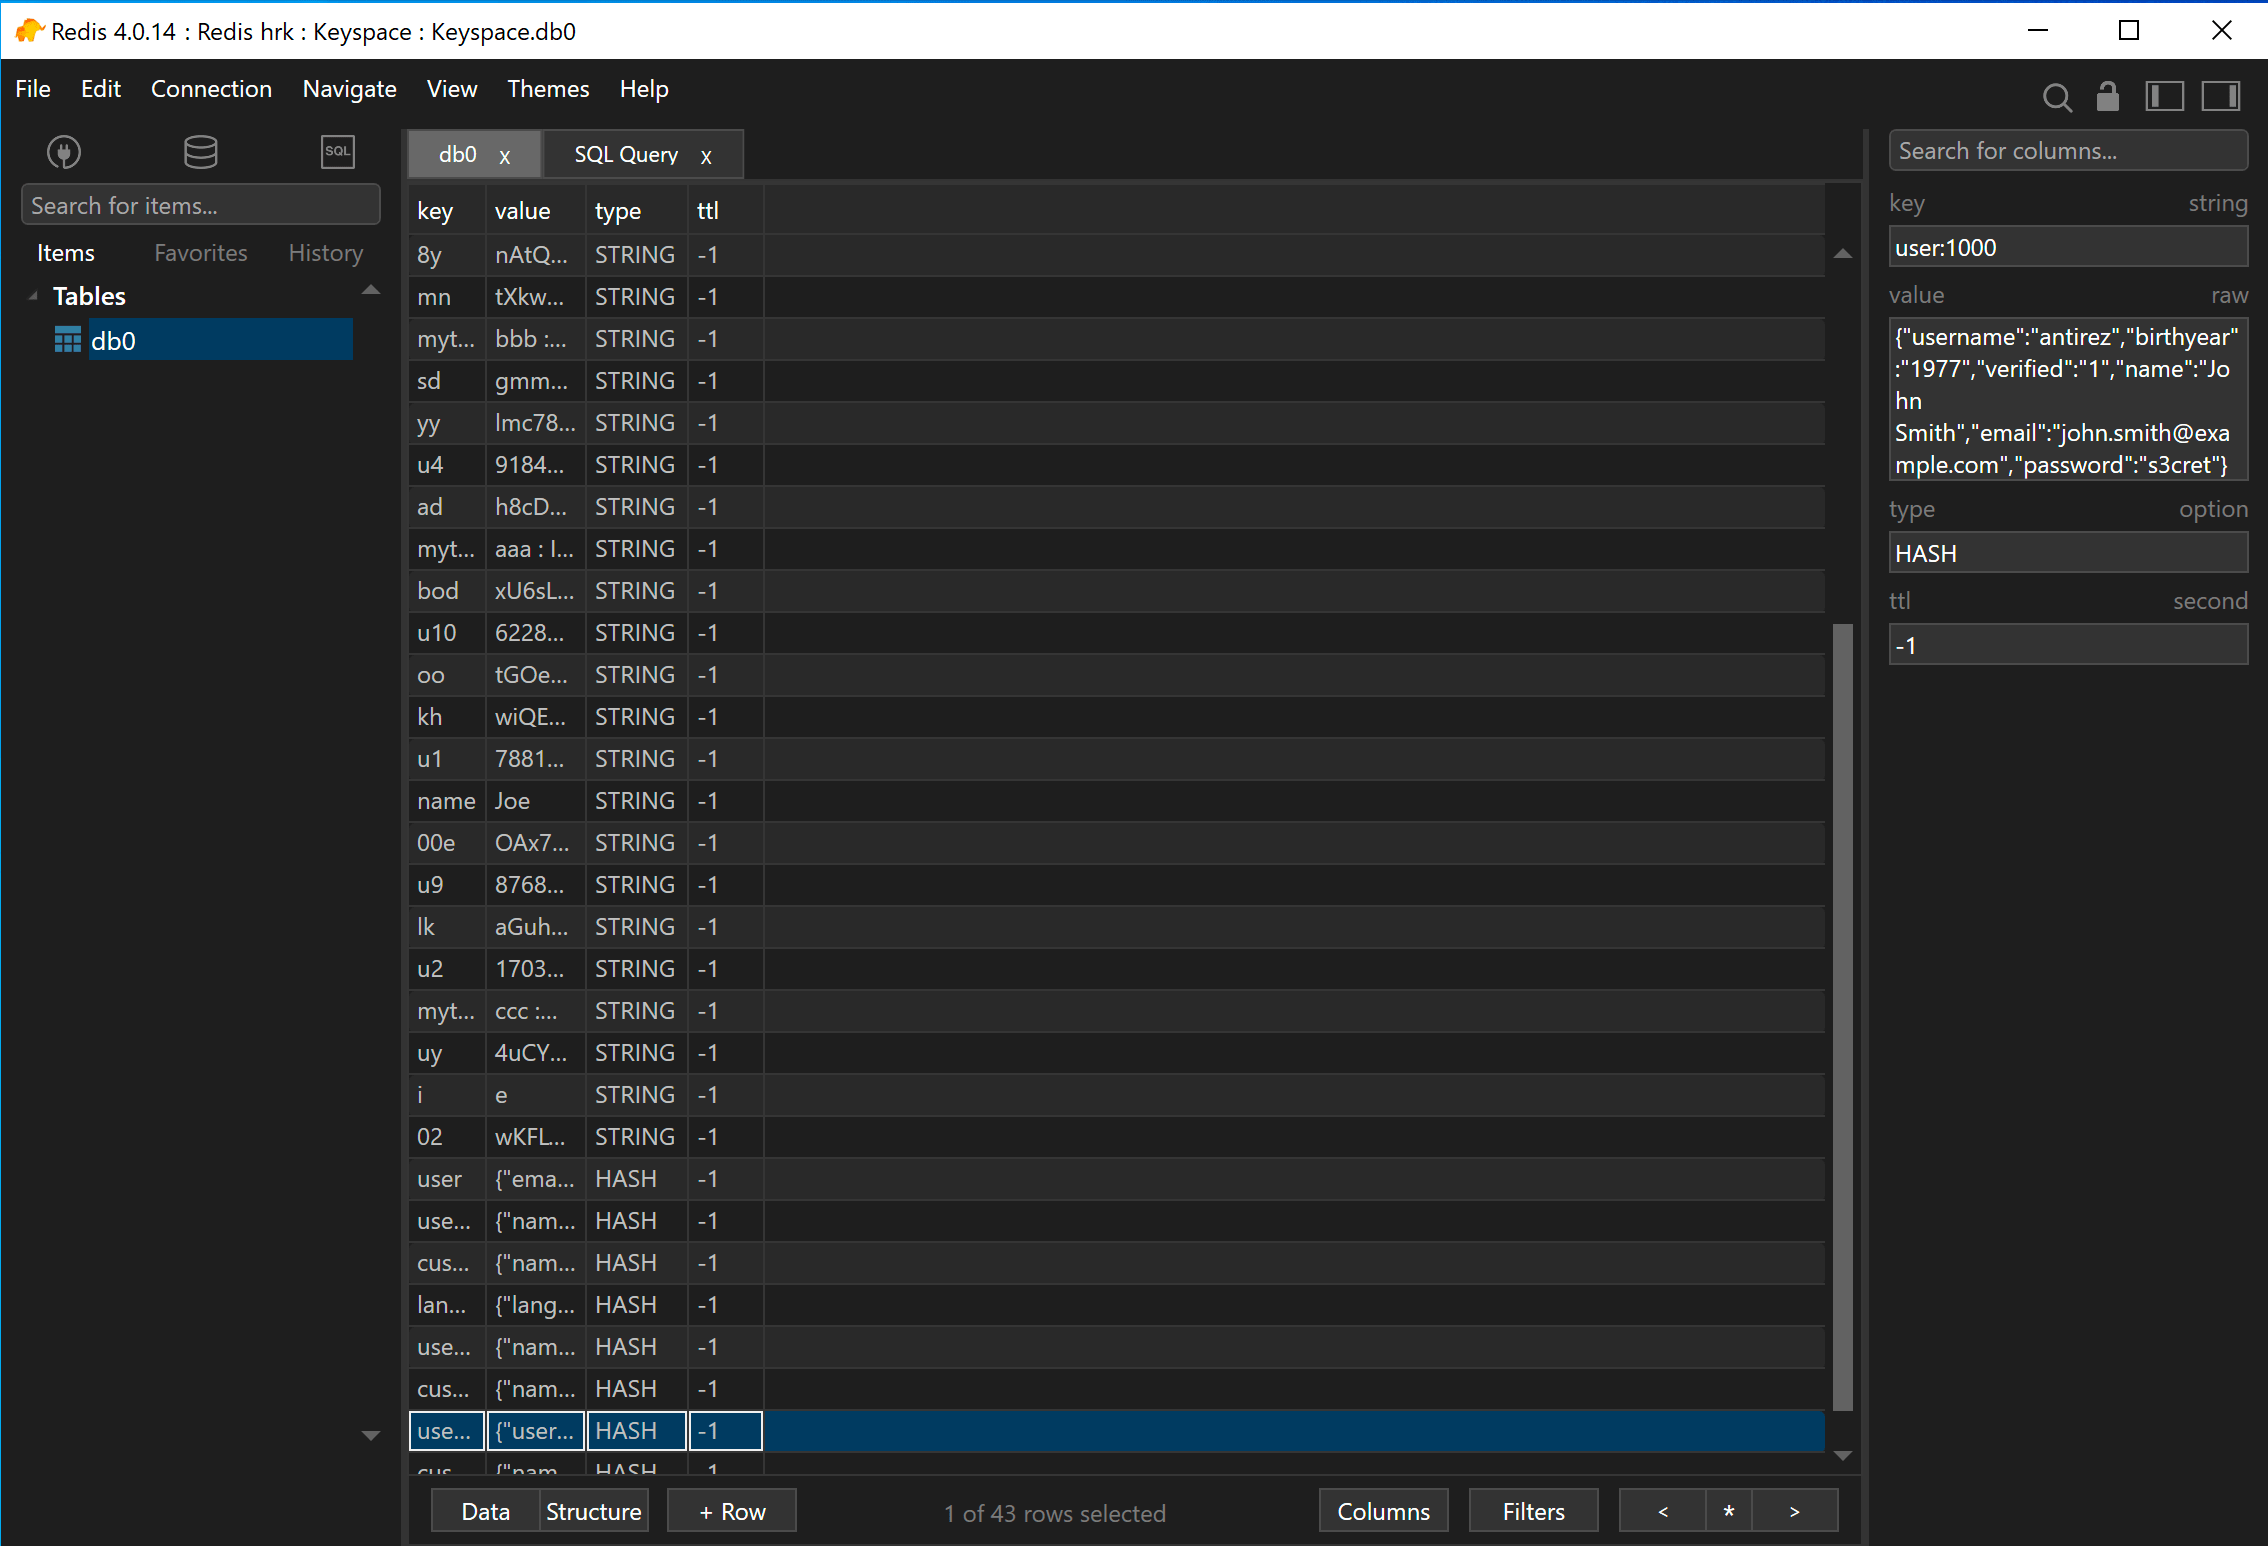Open the Connection menu
The width and height of the screenshot is (2268, 1546).
click(x=211, y=89)
